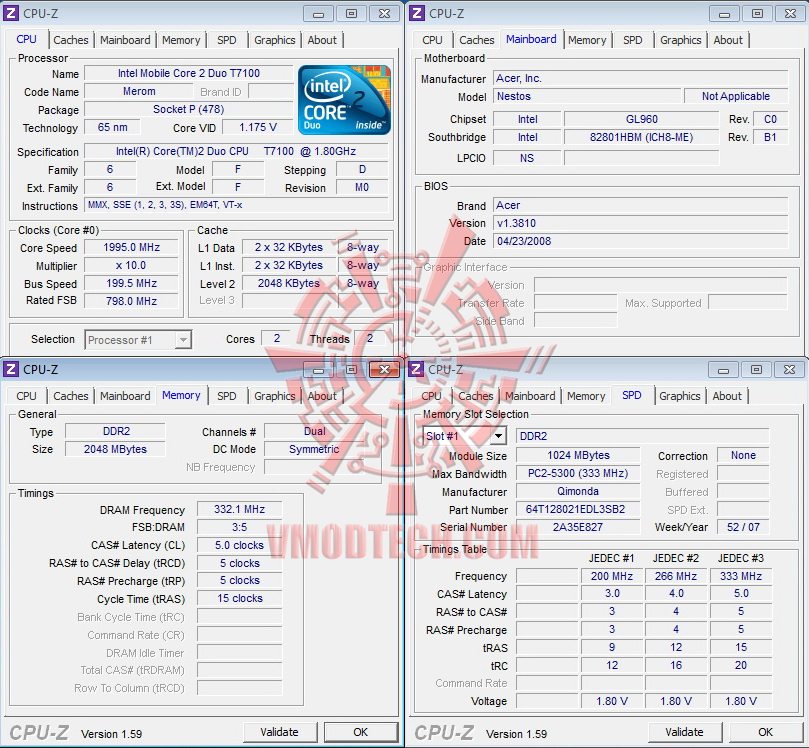This screenshot has height=748, width=809.
Task: Click CPU-Z logo icon in Memory window title bar
Action: click(11, 369)
